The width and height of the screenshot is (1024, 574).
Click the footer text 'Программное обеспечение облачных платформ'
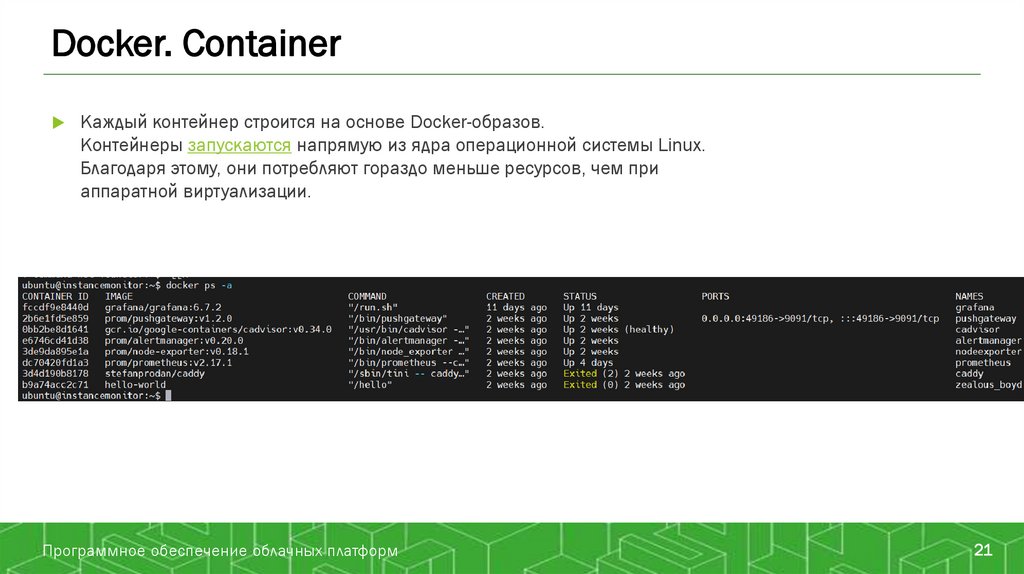pyautogui.click(x=220, y=550)
